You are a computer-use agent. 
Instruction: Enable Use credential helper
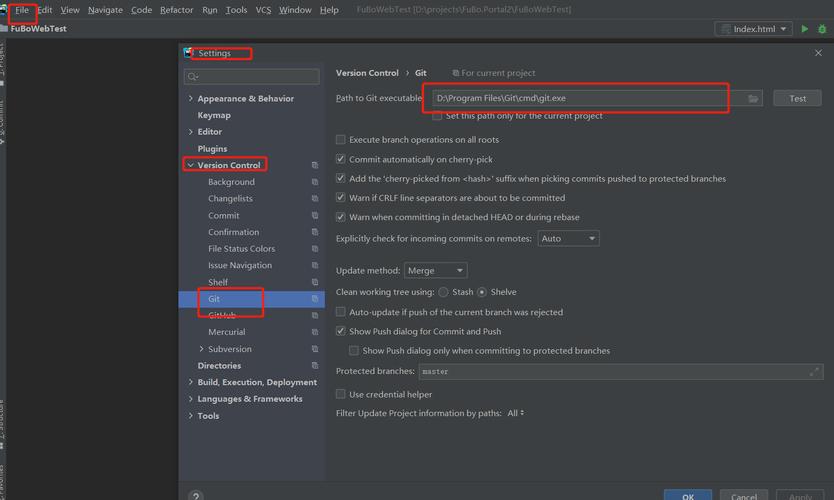(x=340, y=394)
